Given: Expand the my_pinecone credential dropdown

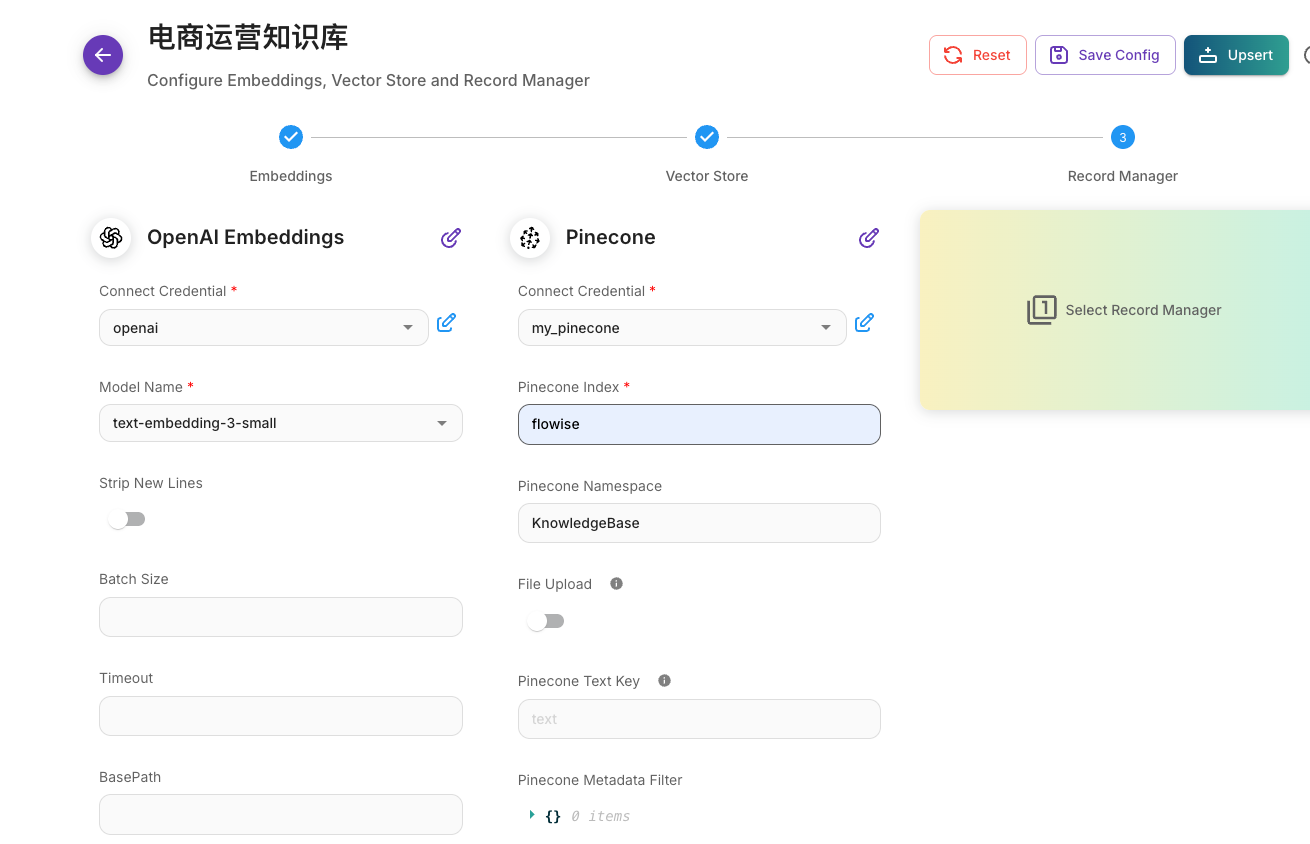Looking at the screenshot, I should click(681, 327).
